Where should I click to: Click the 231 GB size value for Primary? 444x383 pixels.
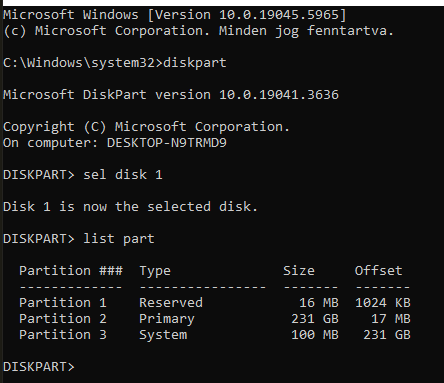click(315, 319)
